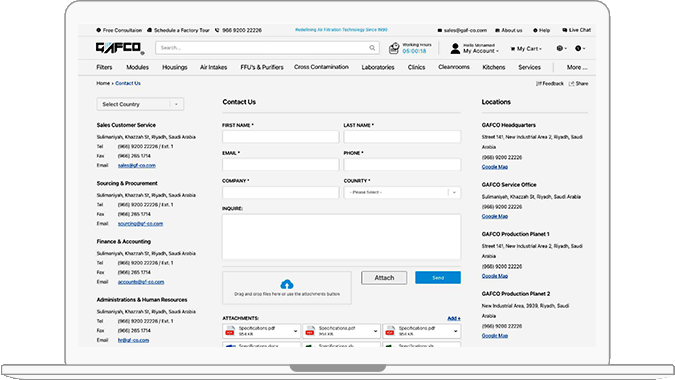The width and height of the screenshot is (675, 380).
Task: Focus the top Search field
Action: tap(267, 48)
